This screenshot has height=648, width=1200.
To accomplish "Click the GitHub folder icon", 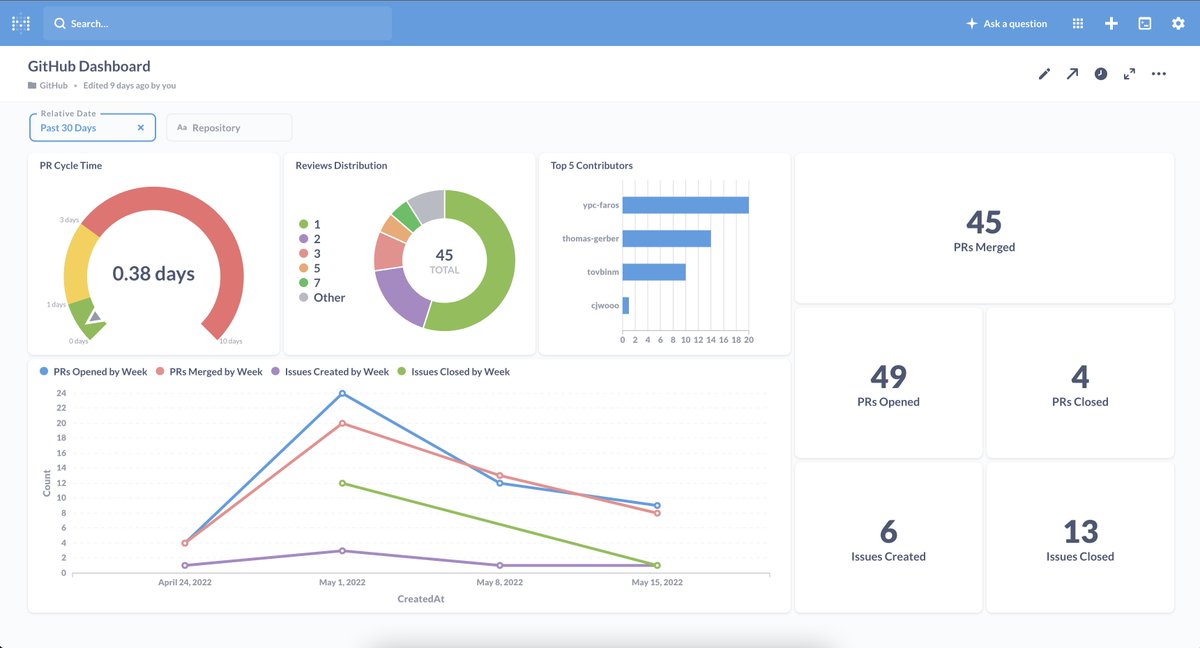I will pyautogui.click(x=32, y=86).
